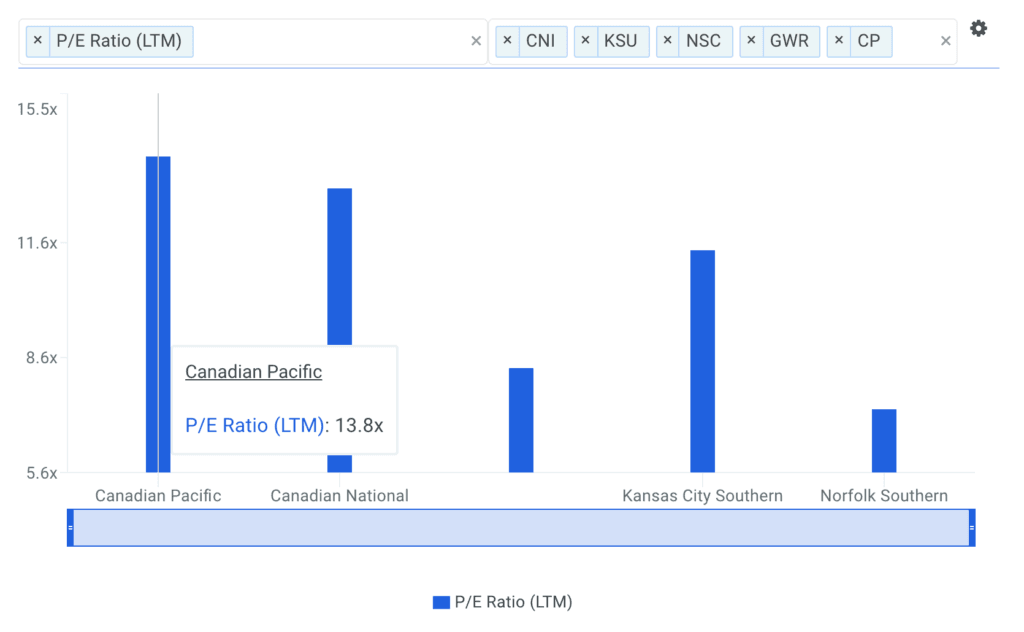The height and width of the screenshot is (632, 1024).
Task: Remove the P/E Ratio (LTM) metric tag
Action: coord(38,41)
